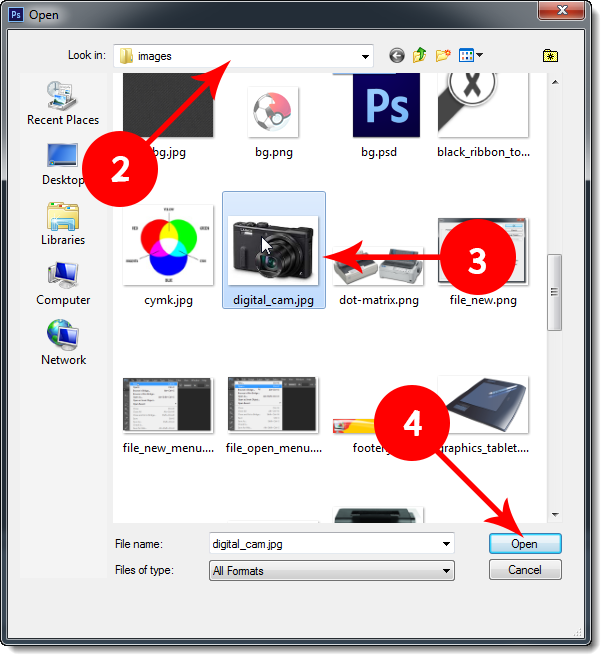Screen dimensions: 607x661
Task: Go up one folder level
Action: tap(420, 56)
